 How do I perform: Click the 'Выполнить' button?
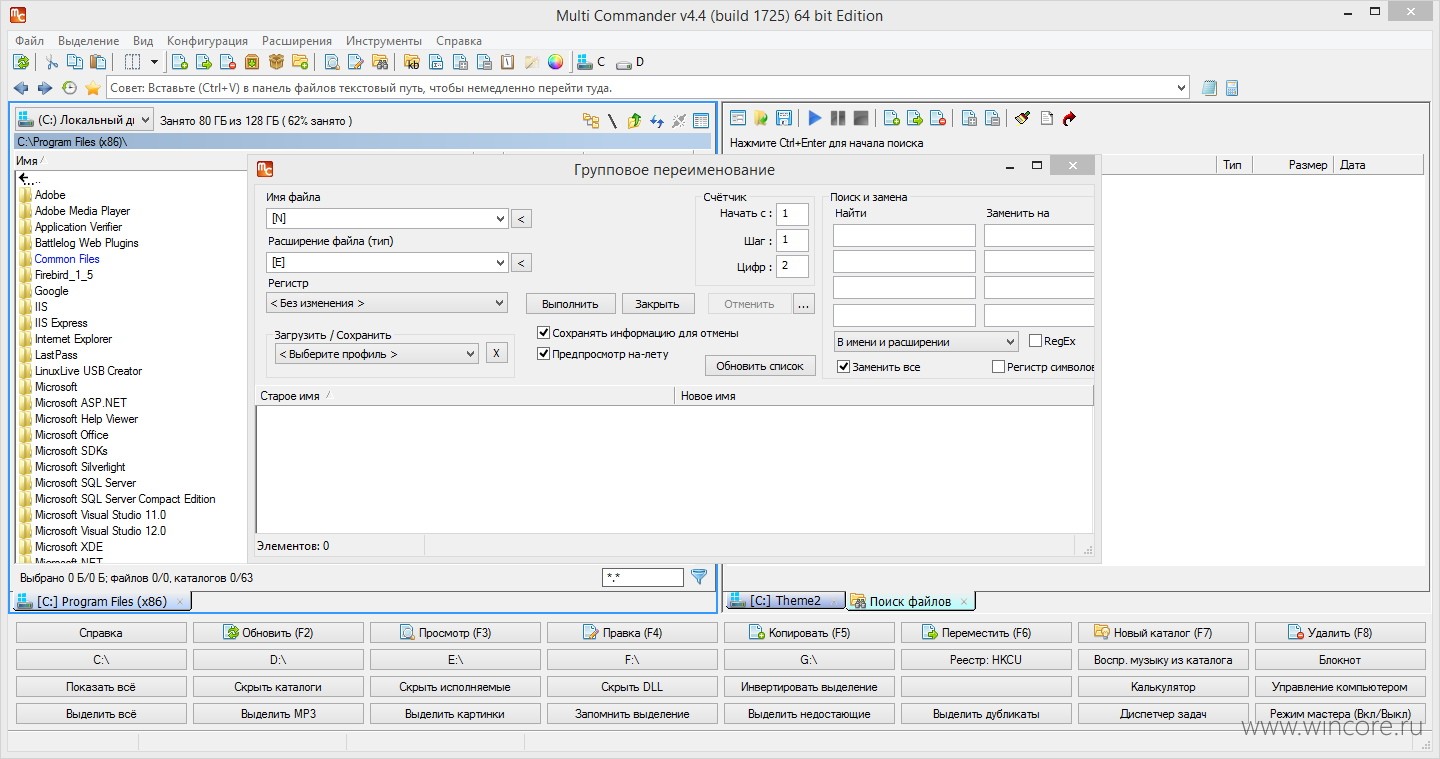[570, 304]
